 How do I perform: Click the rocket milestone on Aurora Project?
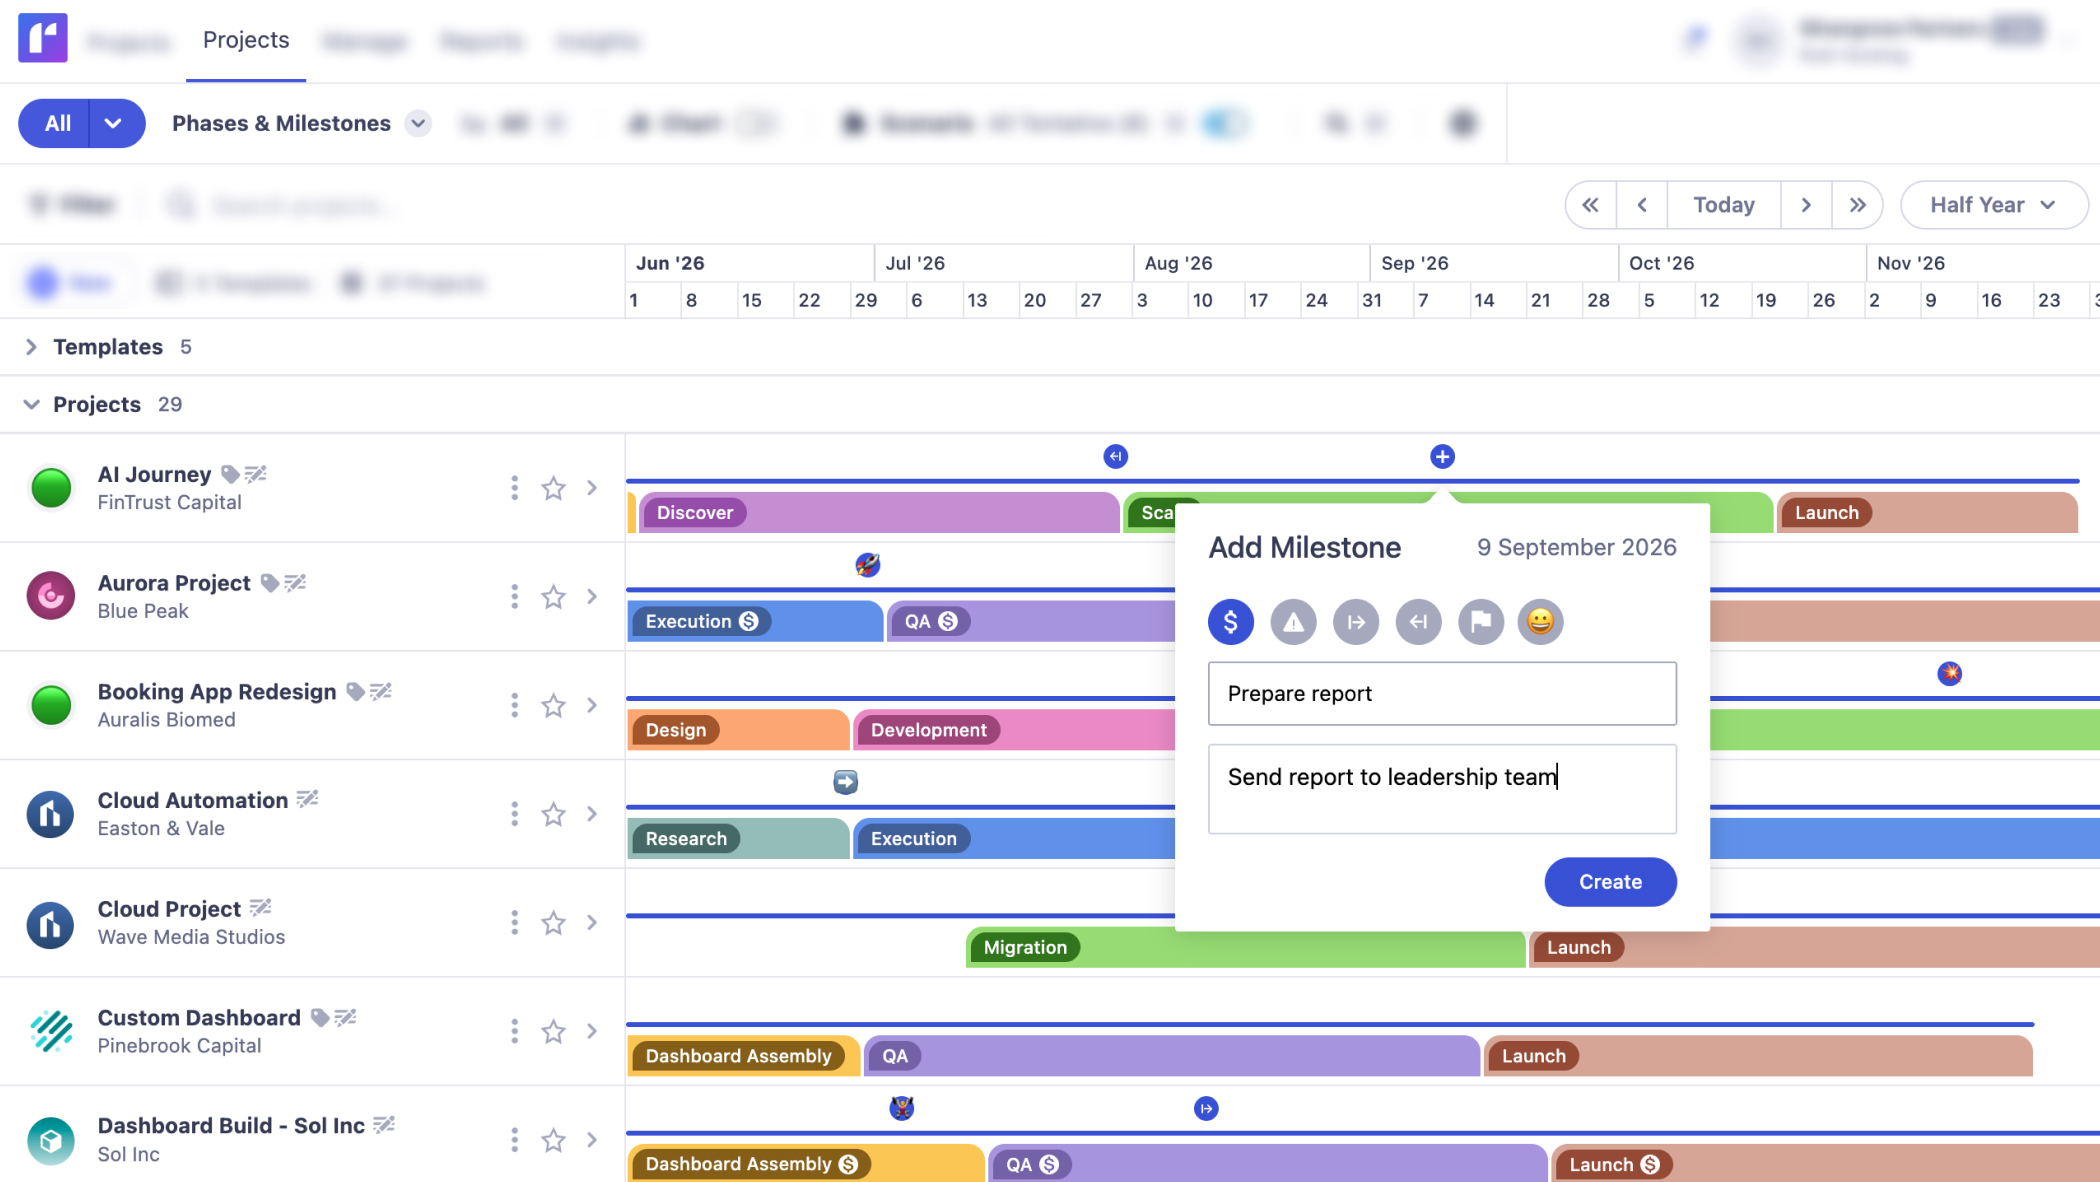tap(868, 565)
